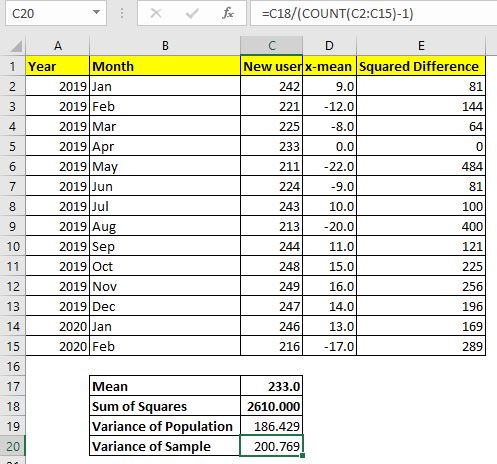Select column C header
497x464 pixels.
[x=271, y=46]
